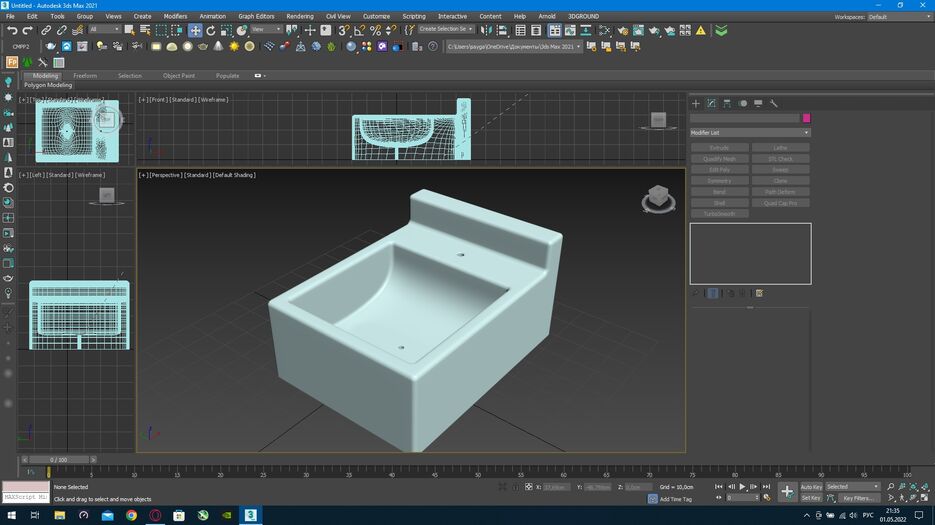The width and height of the screenshot is (935, 525).
Task: Click the green double-chevron toolbar icon
Action: [721, 30]
